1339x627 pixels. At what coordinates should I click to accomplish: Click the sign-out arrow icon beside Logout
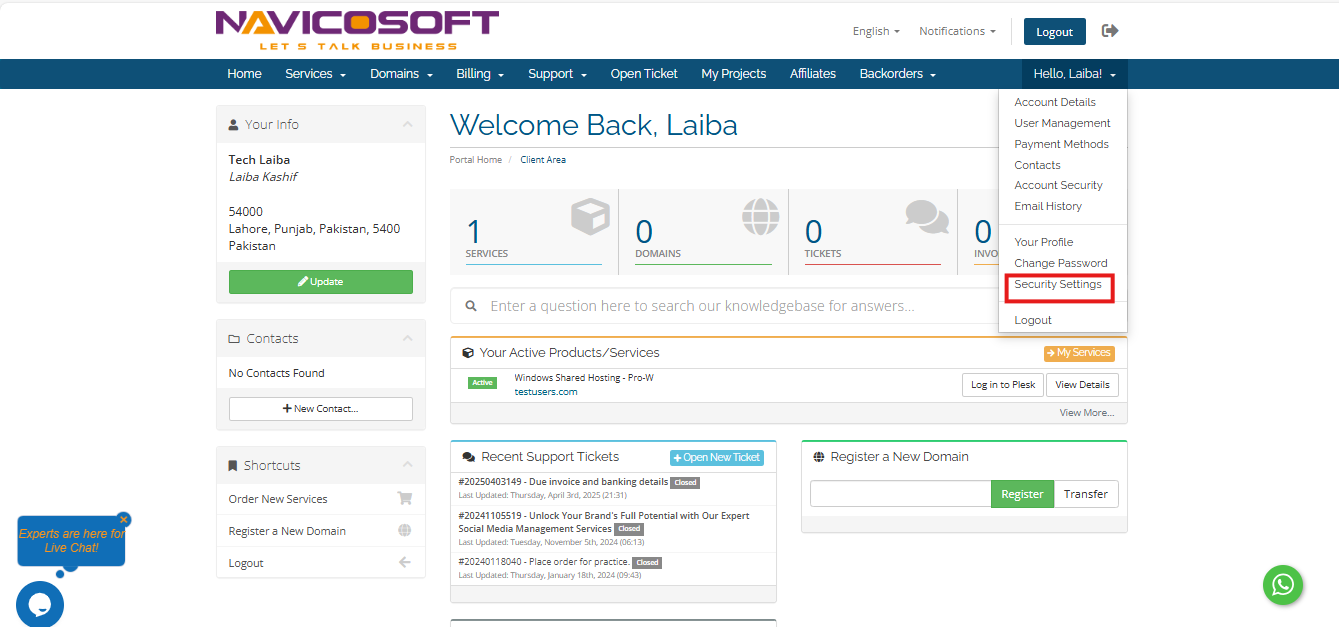pyautogui.click(x=1110, y=31)
